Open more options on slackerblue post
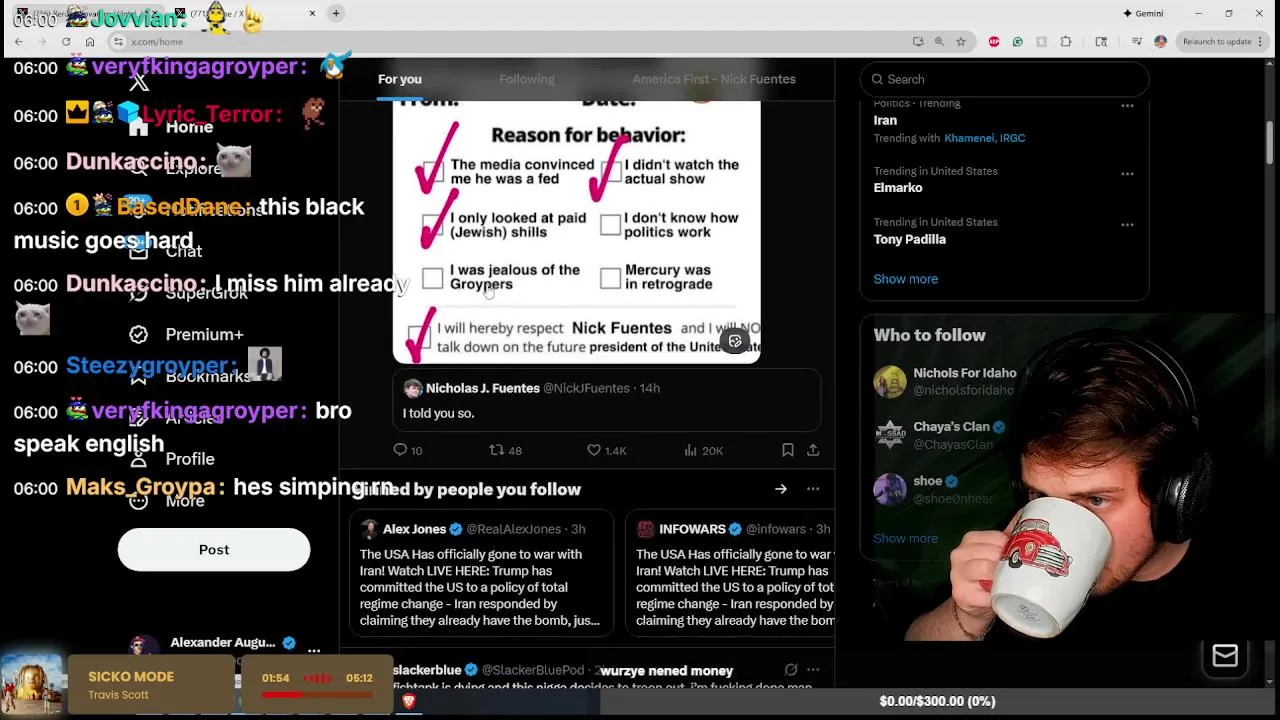Viewport: 1280px width, 720px height. pos(813,670)
